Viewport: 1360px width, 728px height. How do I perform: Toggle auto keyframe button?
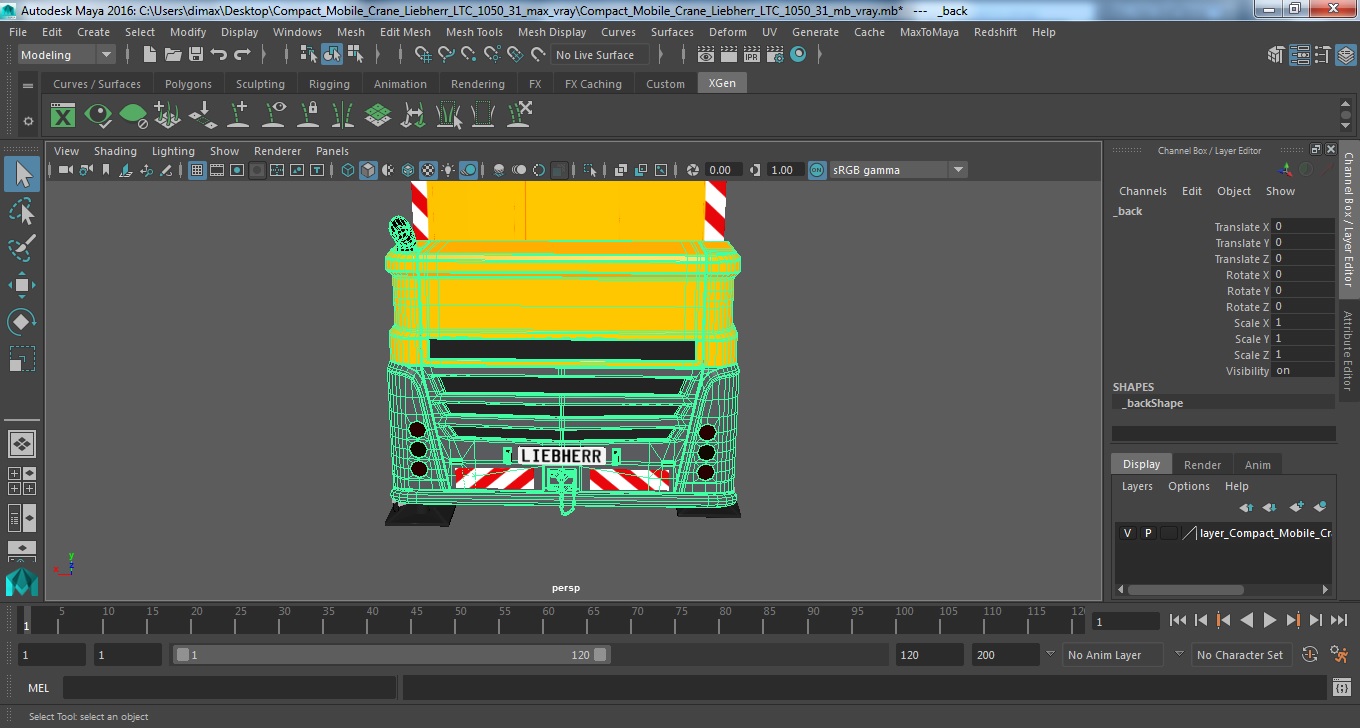[x=1310, y=655]
